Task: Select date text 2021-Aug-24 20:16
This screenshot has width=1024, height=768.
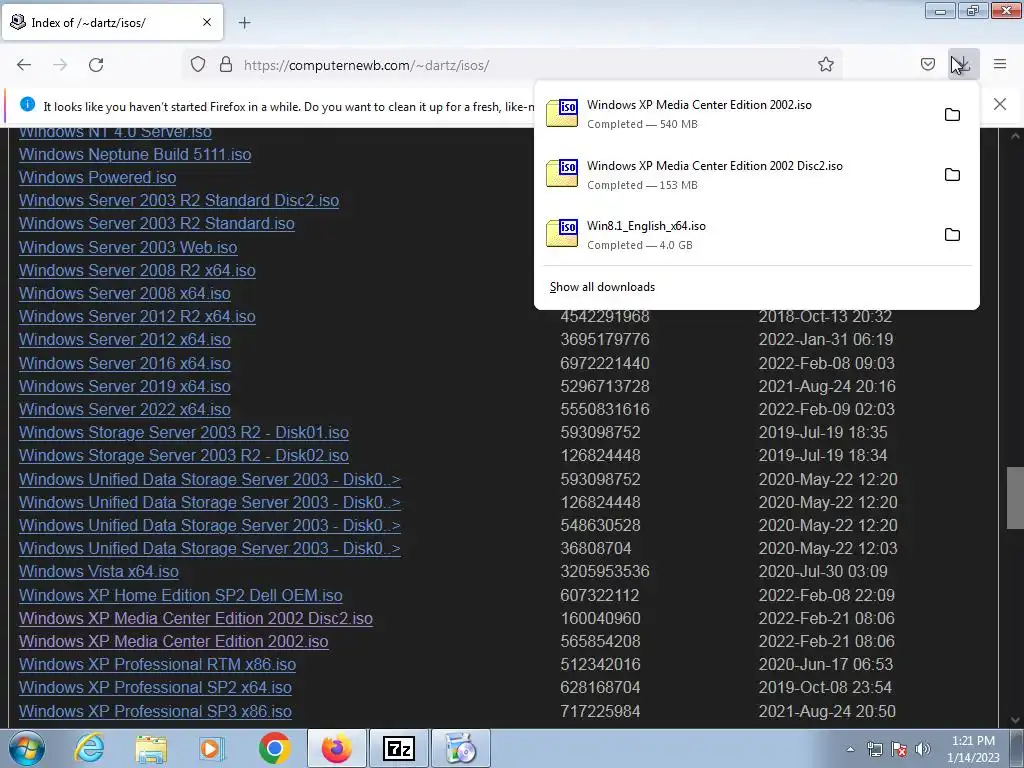Action: pyautogui.click(x=827, y=386)
